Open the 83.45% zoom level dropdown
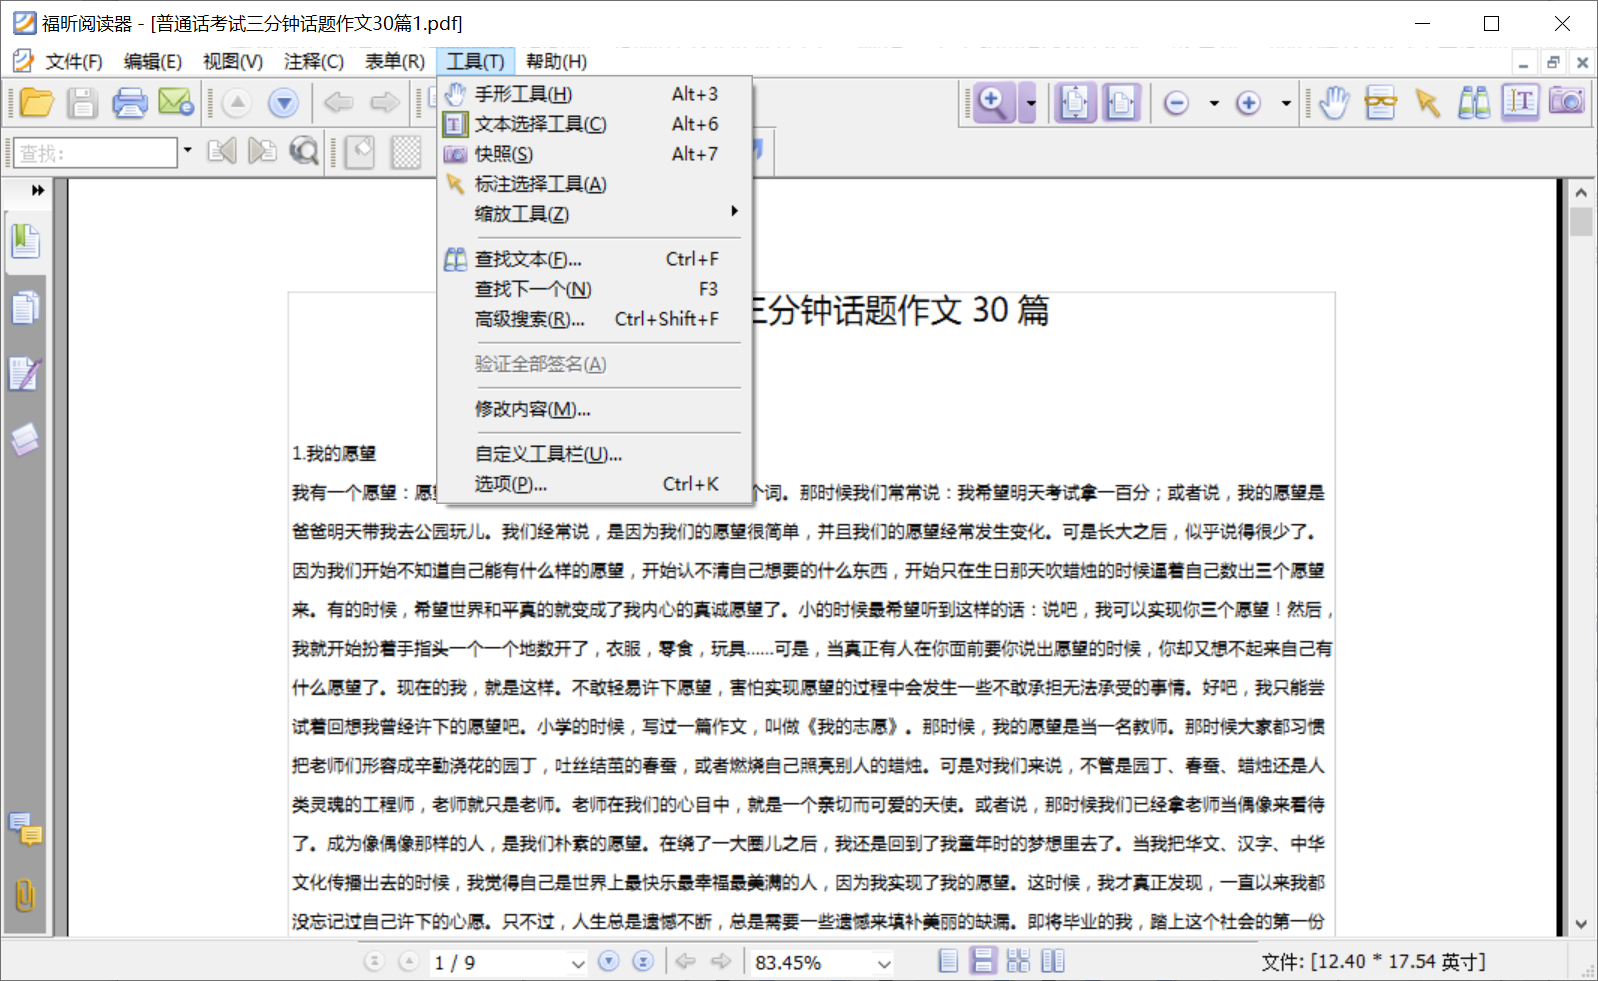1598x981 pixels. pyautogui.click(x=883, y=963)
